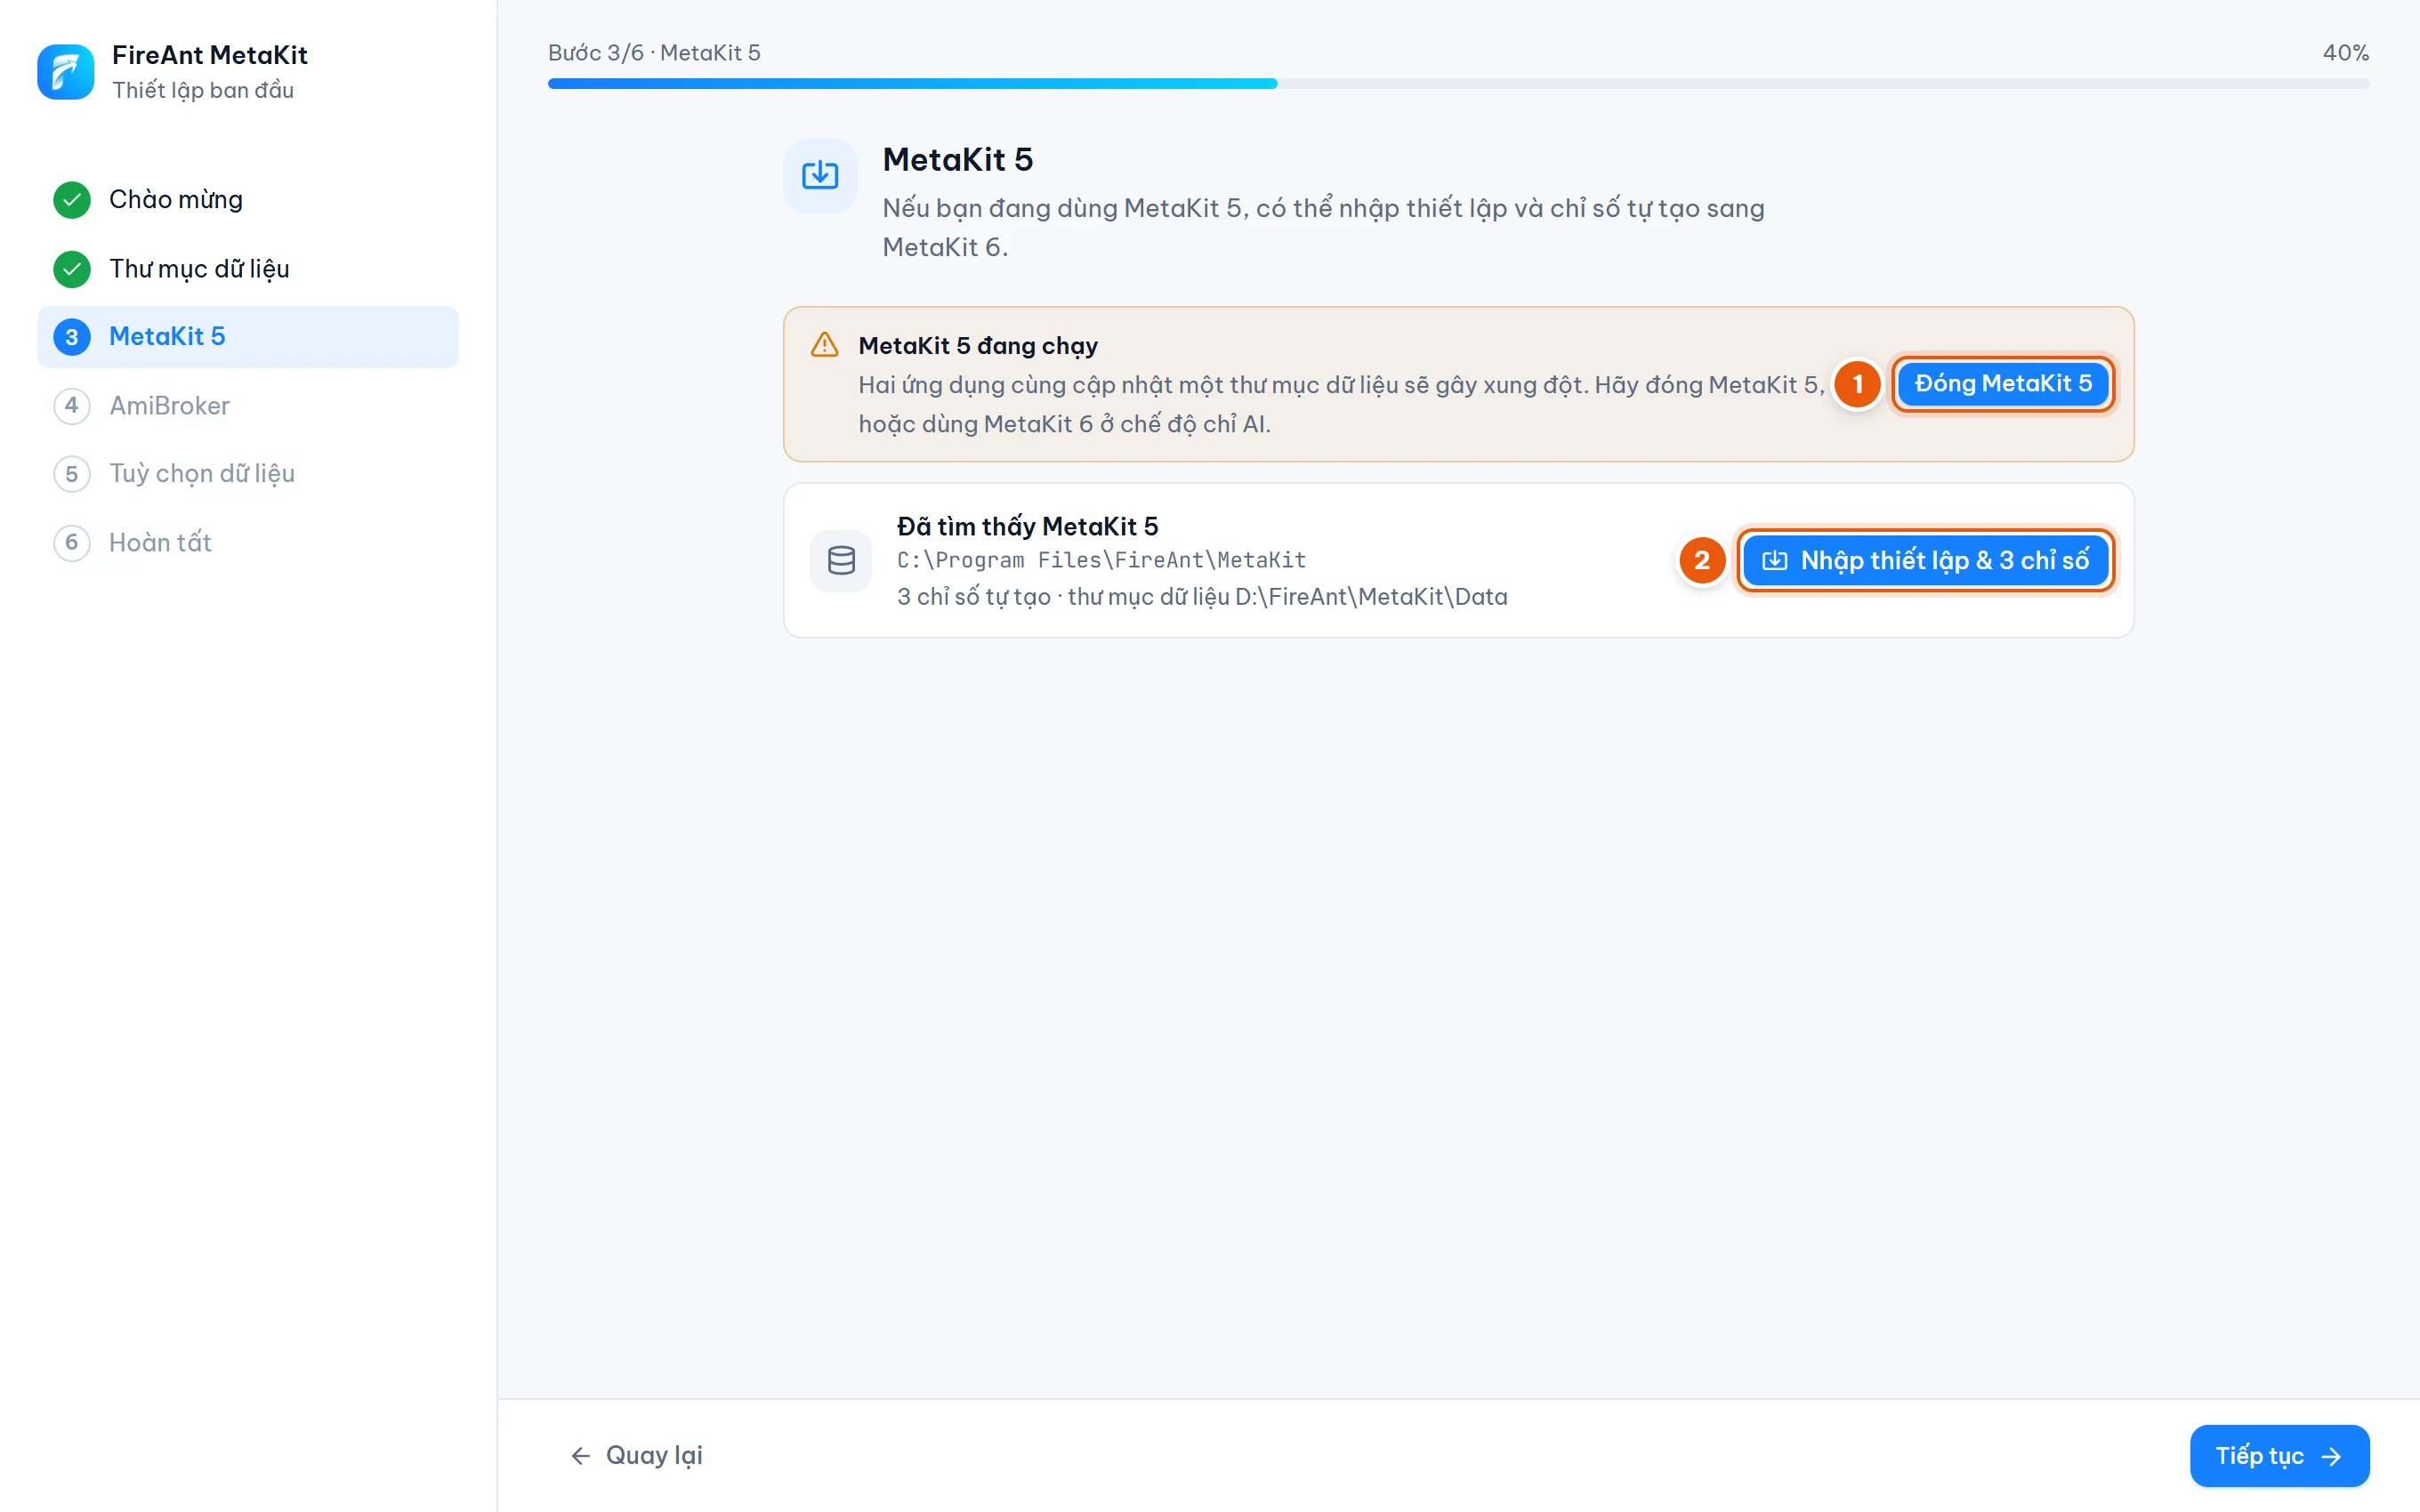Click the import icon next to MetaKit 5 heading
The width and height of the screenshot is (2420, 1512).
tap(820, 175)
